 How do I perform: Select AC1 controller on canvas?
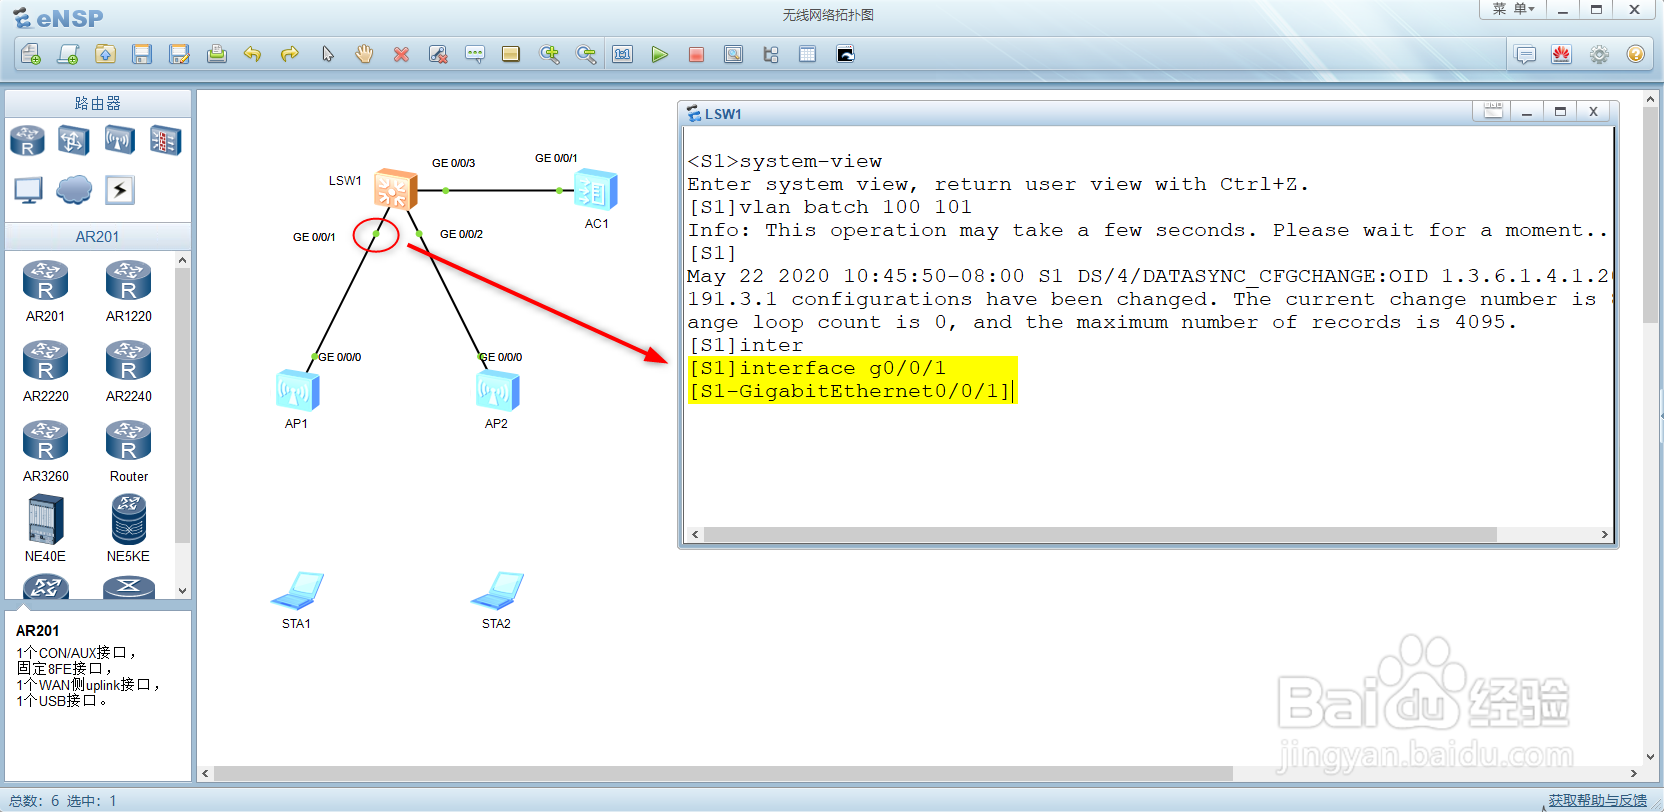596,191
